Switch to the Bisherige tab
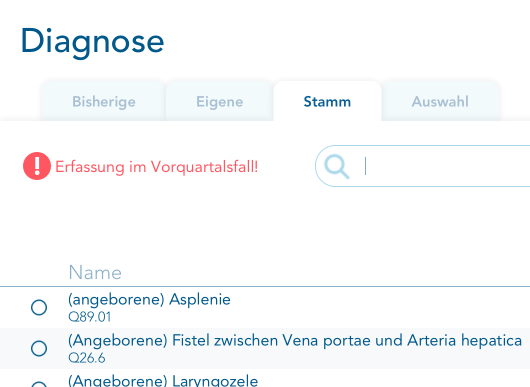Image resolution: width=530 pixels, height=387 pixels. [x=104, y=101]
